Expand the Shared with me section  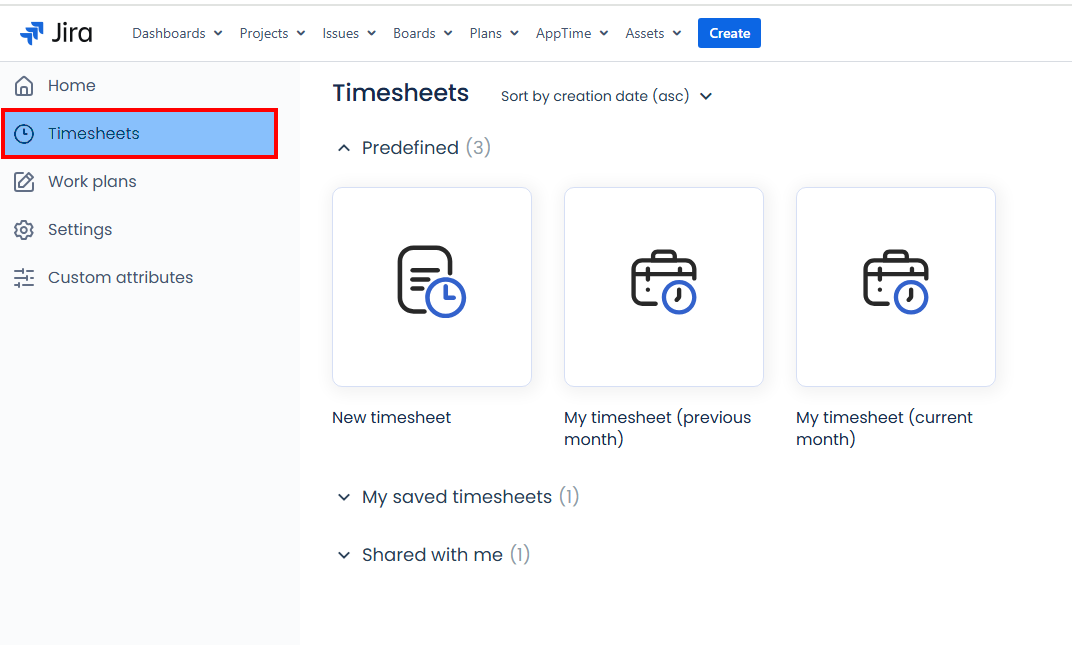(x=344, y=555)
